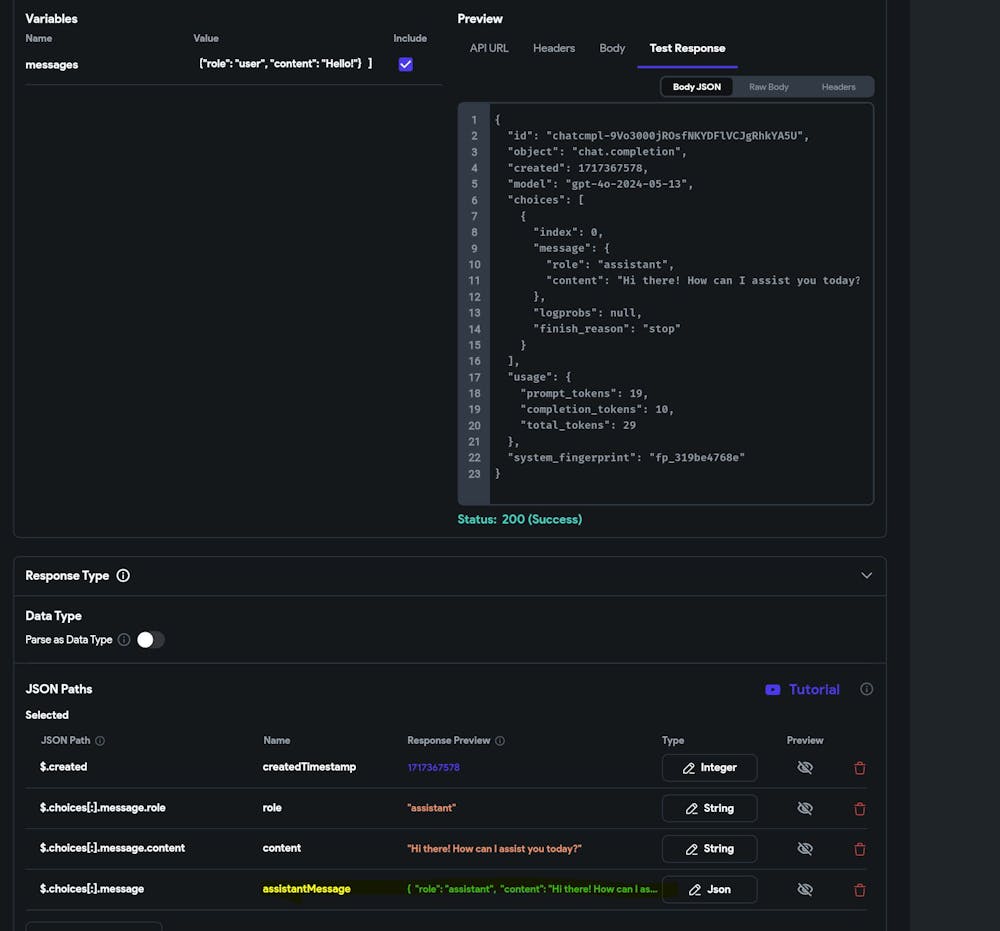Edit the messages variable value field
Image resolution: width=1000 pixels, height=931 pixels.
[x=285, y=64]
